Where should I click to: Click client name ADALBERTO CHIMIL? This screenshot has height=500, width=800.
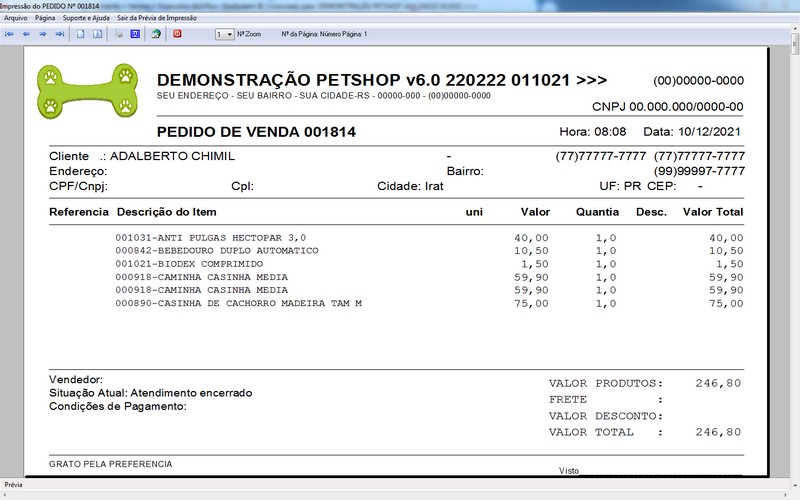click(172, 156)
